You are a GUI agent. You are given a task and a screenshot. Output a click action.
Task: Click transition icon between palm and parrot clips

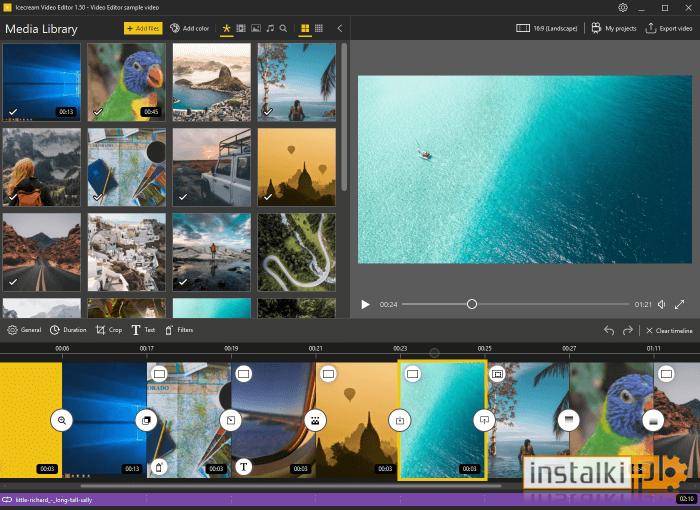(x=569, y=420)
